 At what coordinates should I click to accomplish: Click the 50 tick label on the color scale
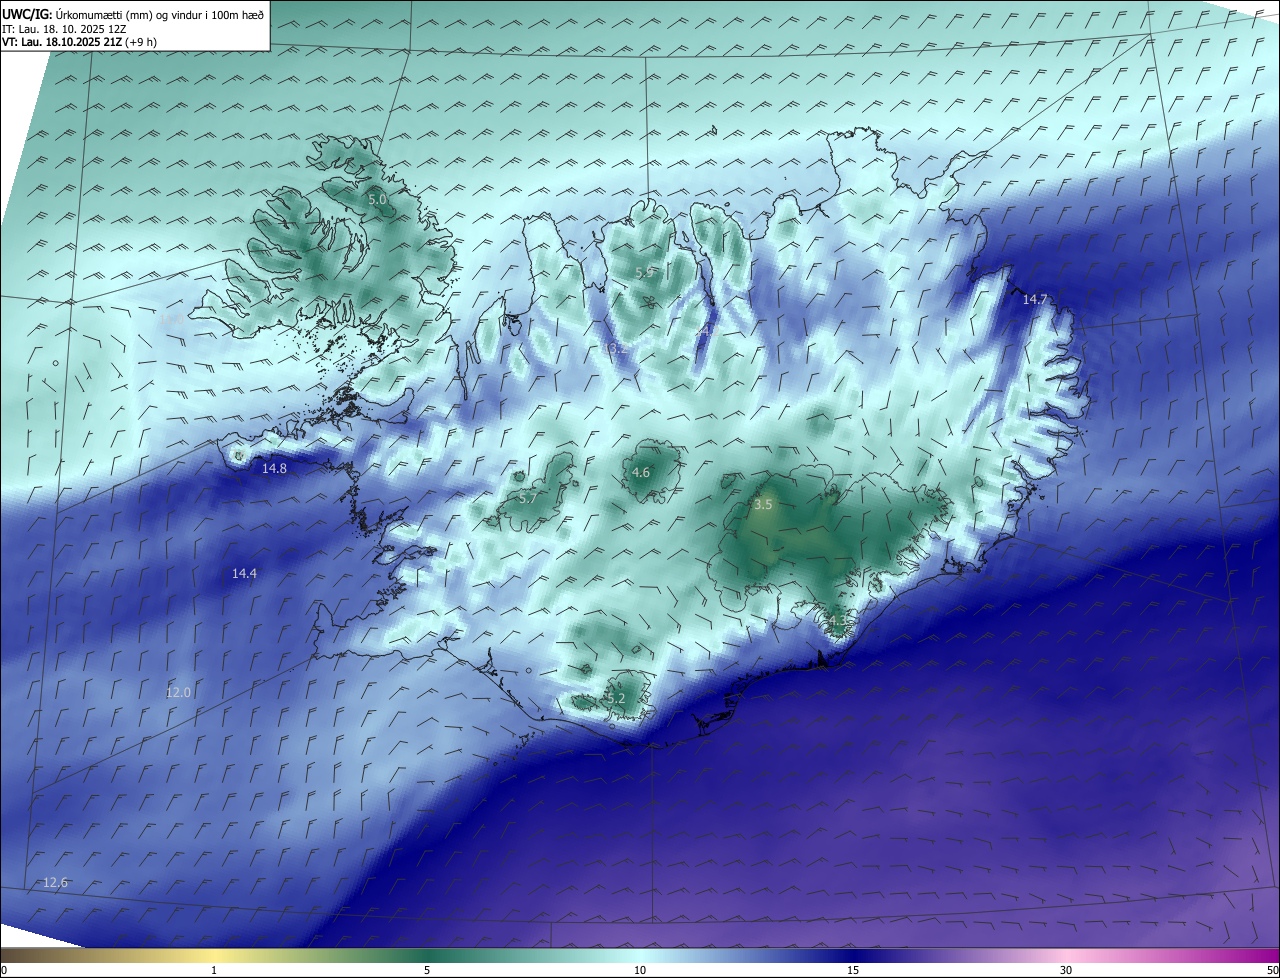[1272, 970]
